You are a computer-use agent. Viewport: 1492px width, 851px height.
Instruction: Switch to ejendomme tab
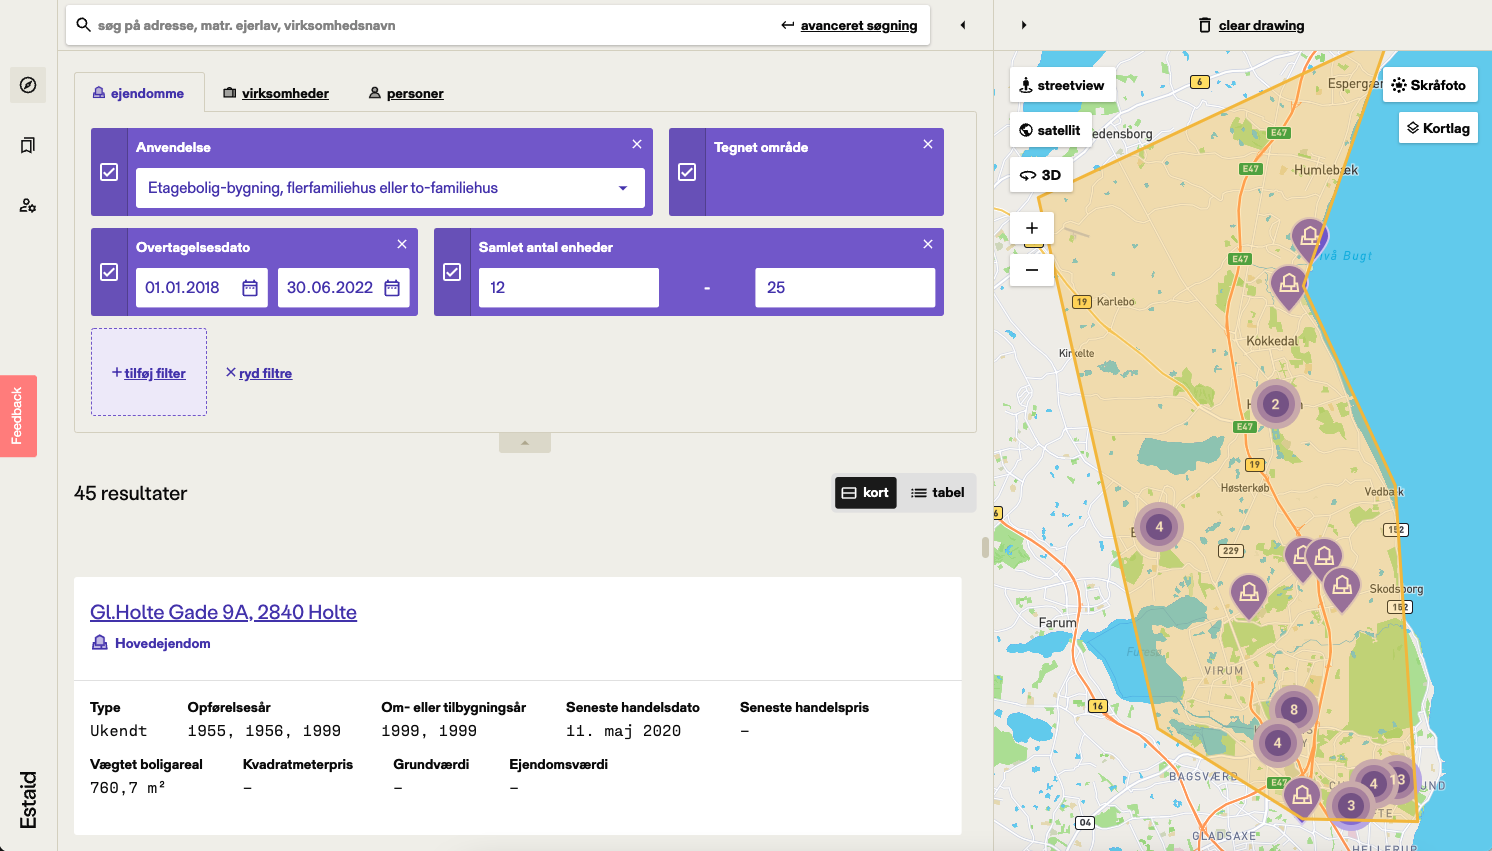(139, 93)
